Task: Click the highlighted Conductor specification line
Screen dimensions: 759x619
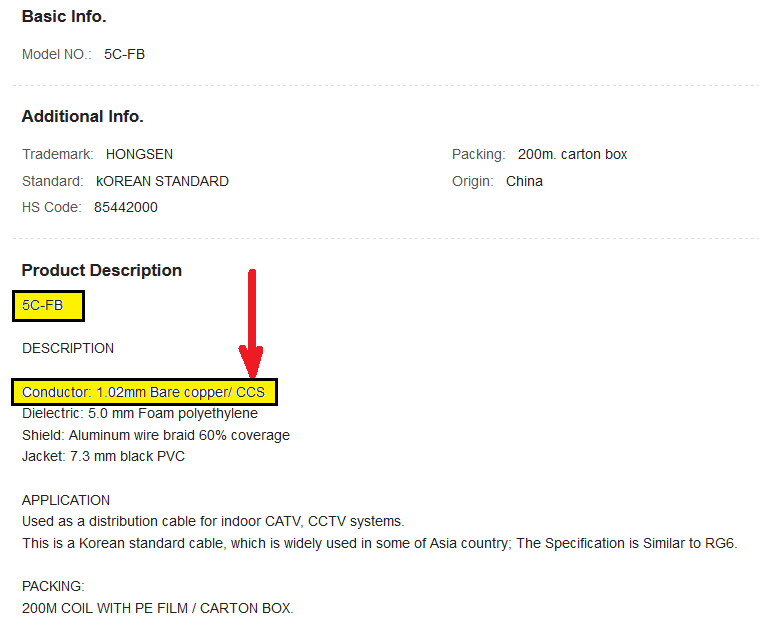Action: [x=144, y=392]
